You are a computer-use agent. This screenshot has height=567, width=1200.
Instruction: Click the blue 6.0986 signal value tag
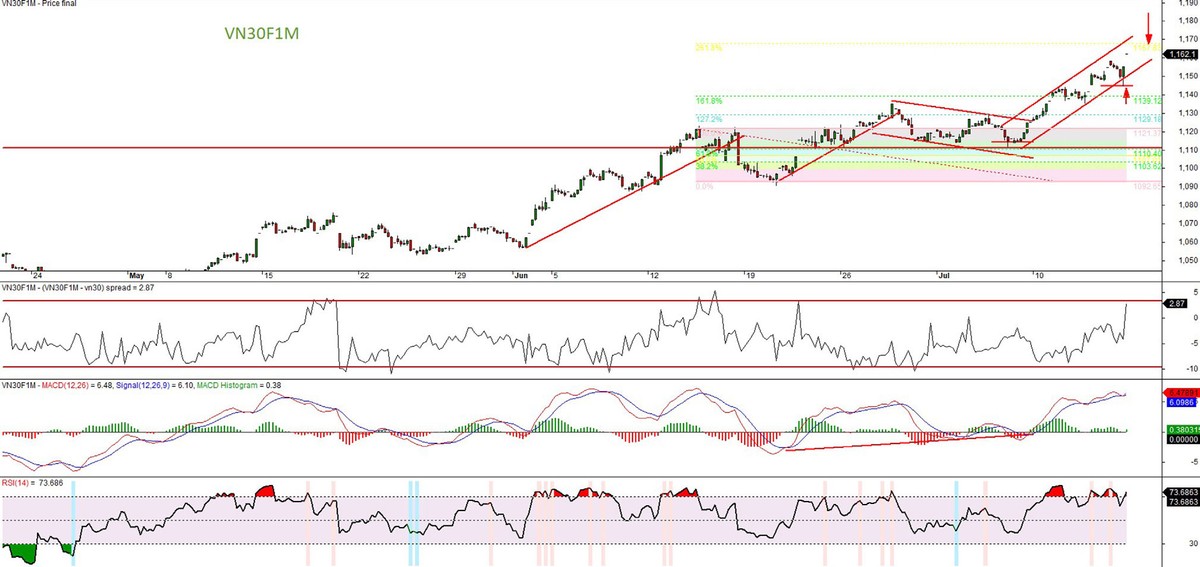tap(1180, 400)
